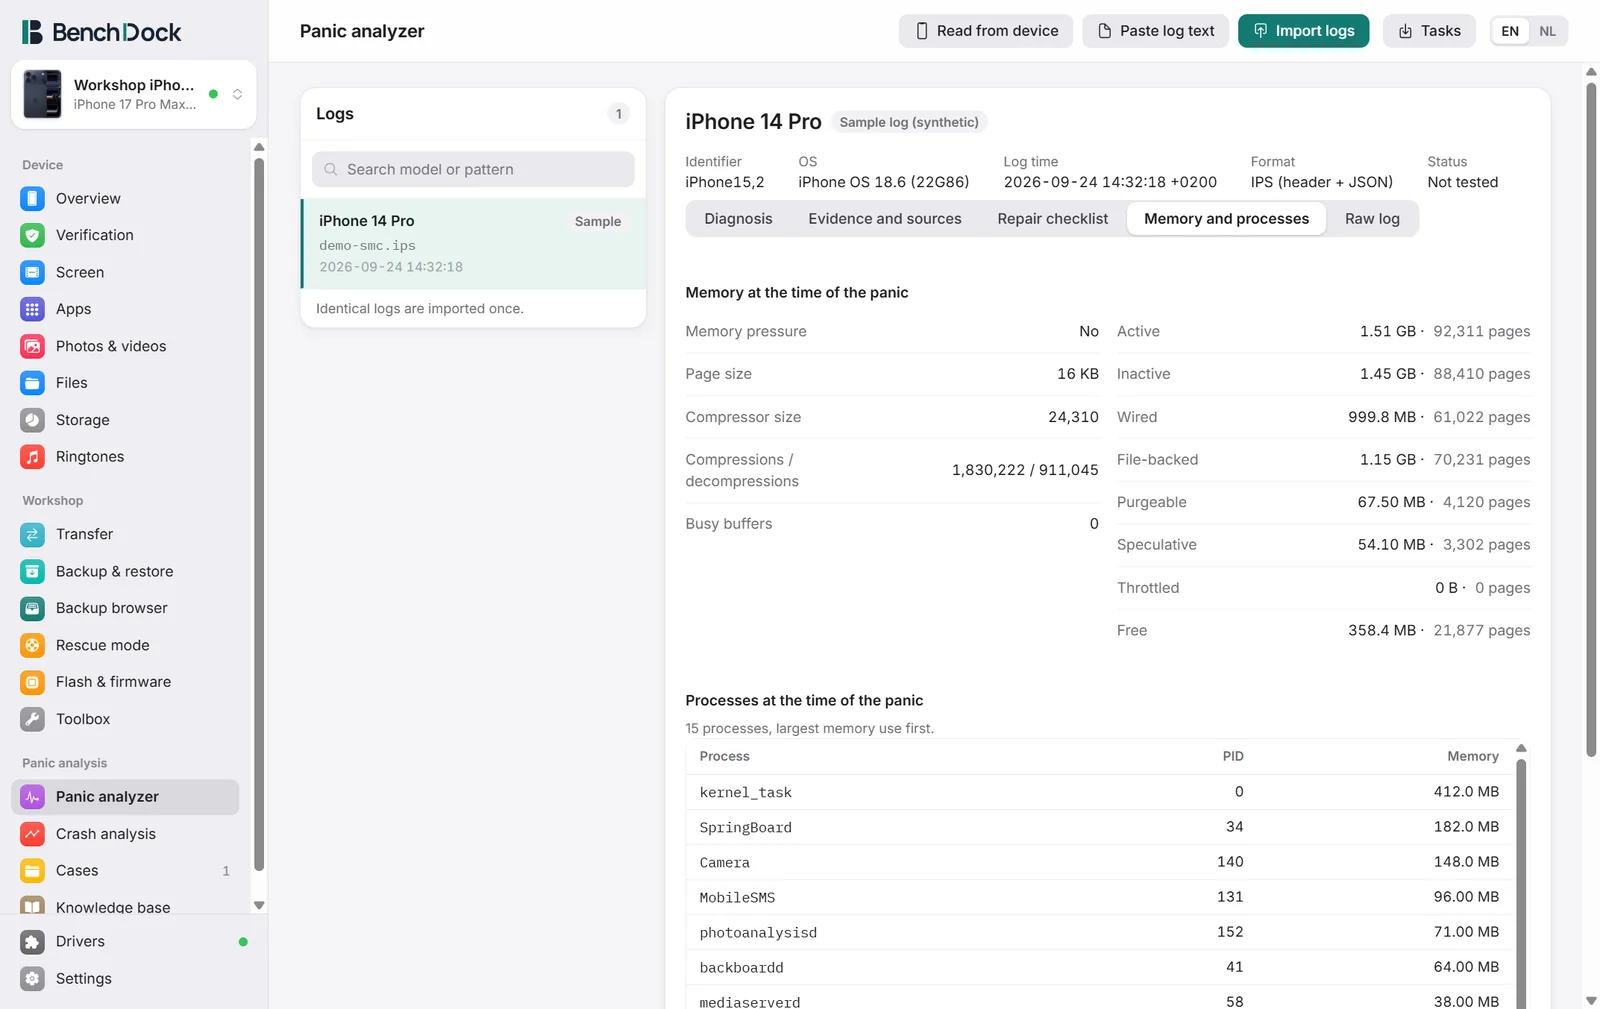1600x1009 pixels.
Task: Click the process table scroll-up arrow
Action: click(1521, 748)
